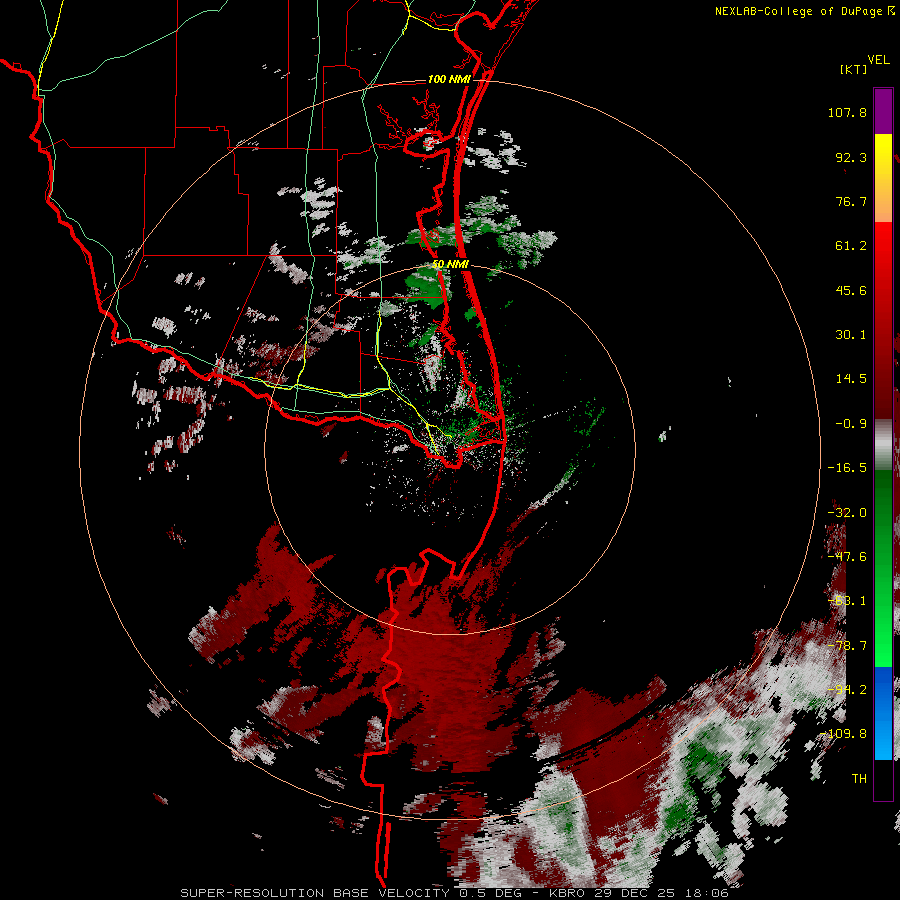Click the 45.6 legend value

(851, 290)
